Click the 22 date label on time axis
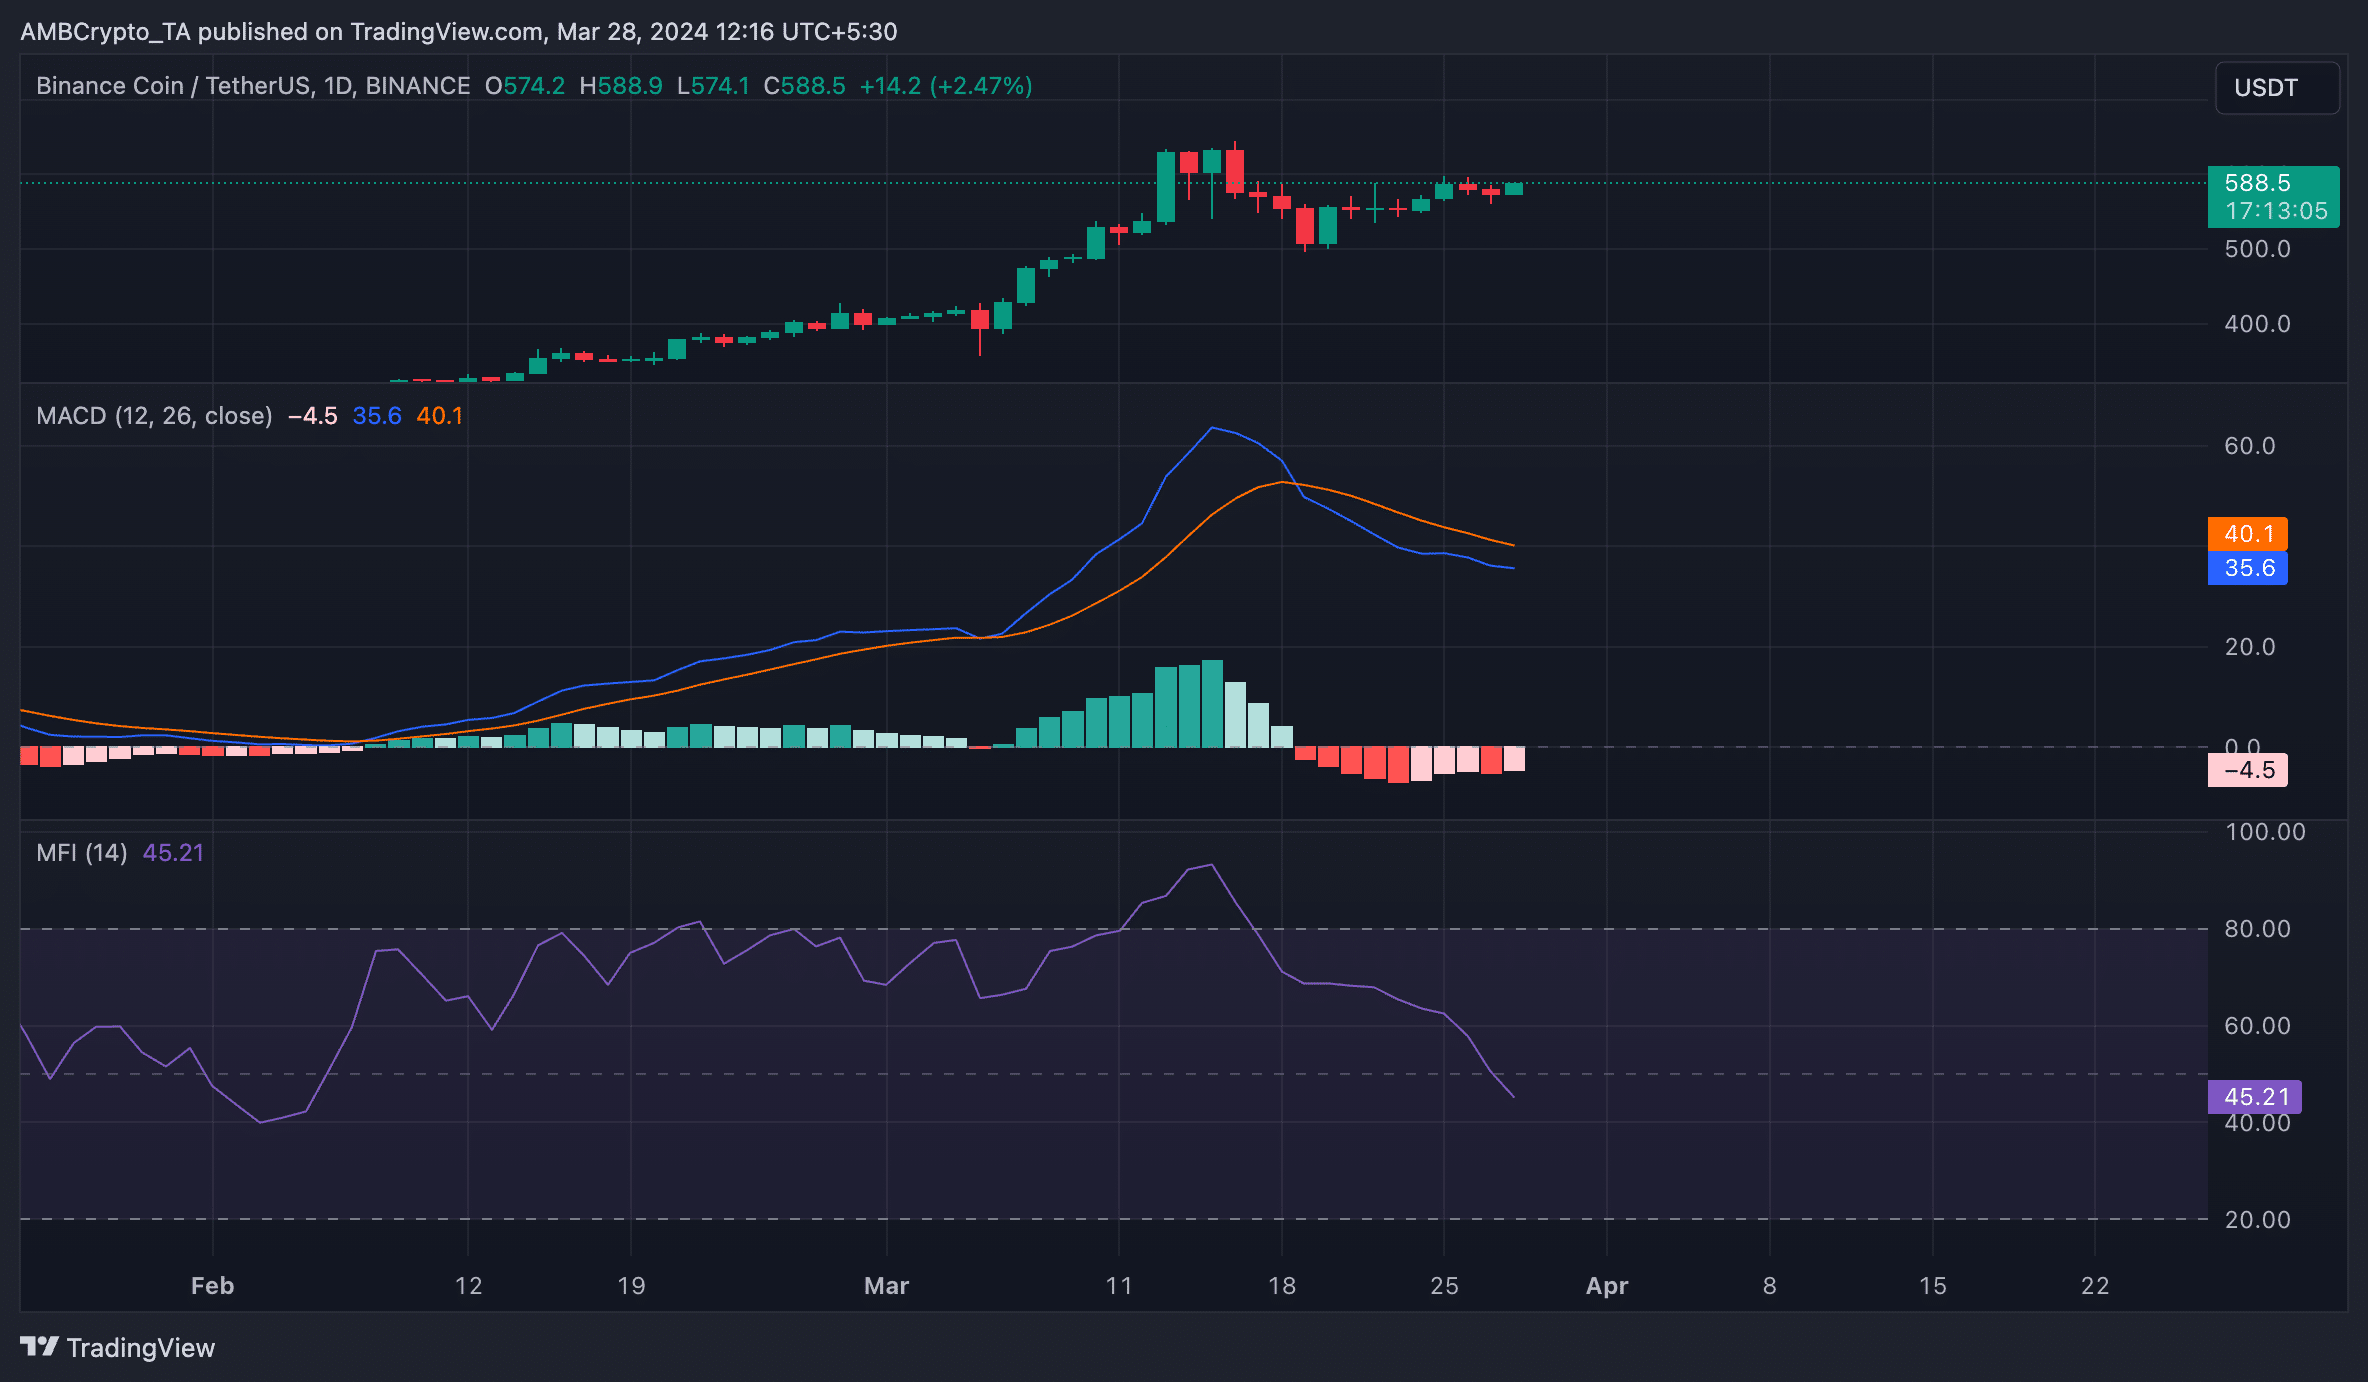The height and width of the screenshot is (1382, 2368). [x=2095, y=1286]
